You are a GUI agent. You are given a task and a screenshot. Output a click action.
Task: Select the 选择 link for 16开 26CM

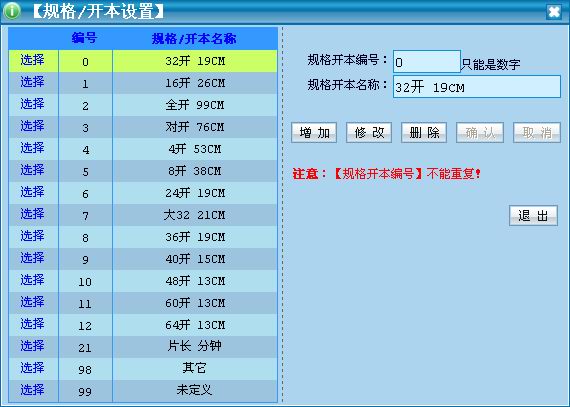pyautogui.click(x=32, y=82)
